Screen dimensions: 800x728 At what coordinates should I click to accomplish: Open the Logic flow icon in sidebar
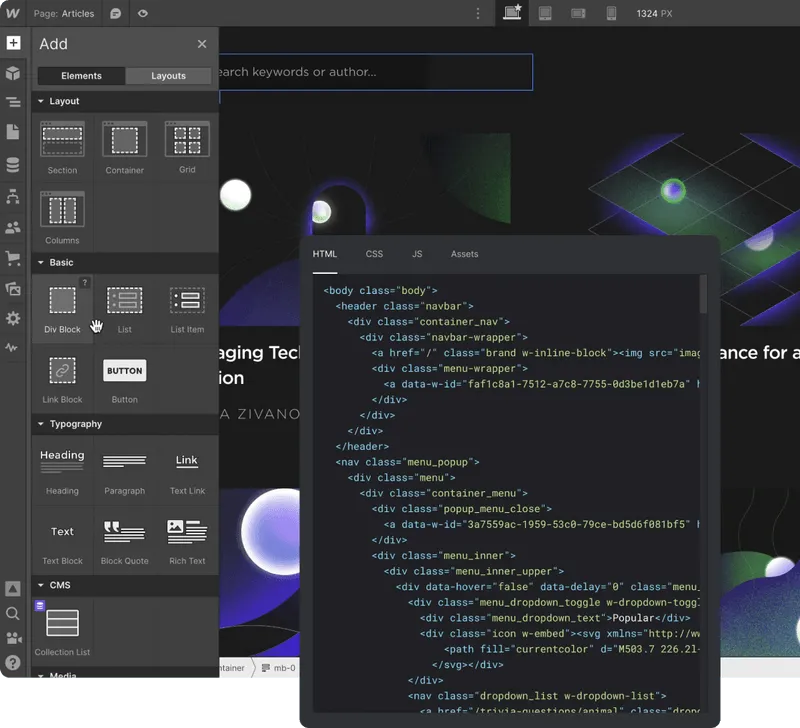click(13, 196)
